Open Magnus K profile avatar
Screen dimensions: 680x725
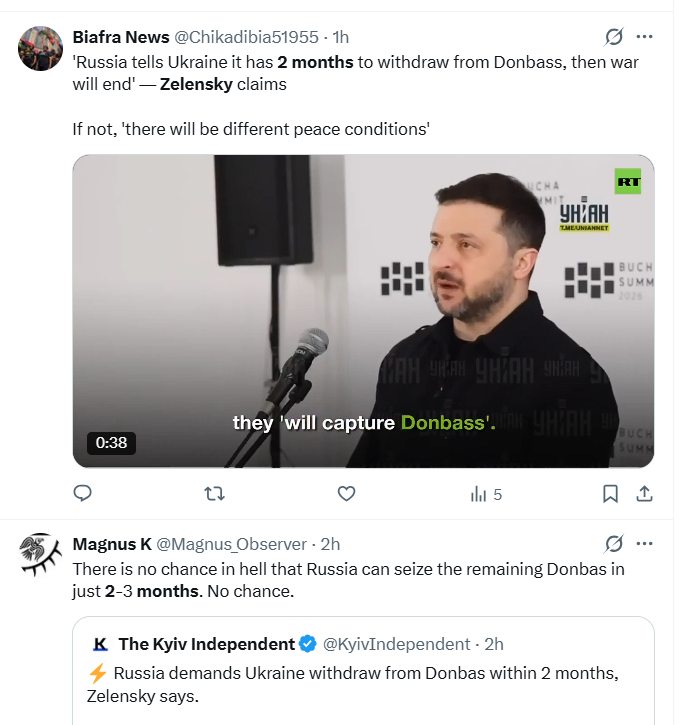(41, 554)
